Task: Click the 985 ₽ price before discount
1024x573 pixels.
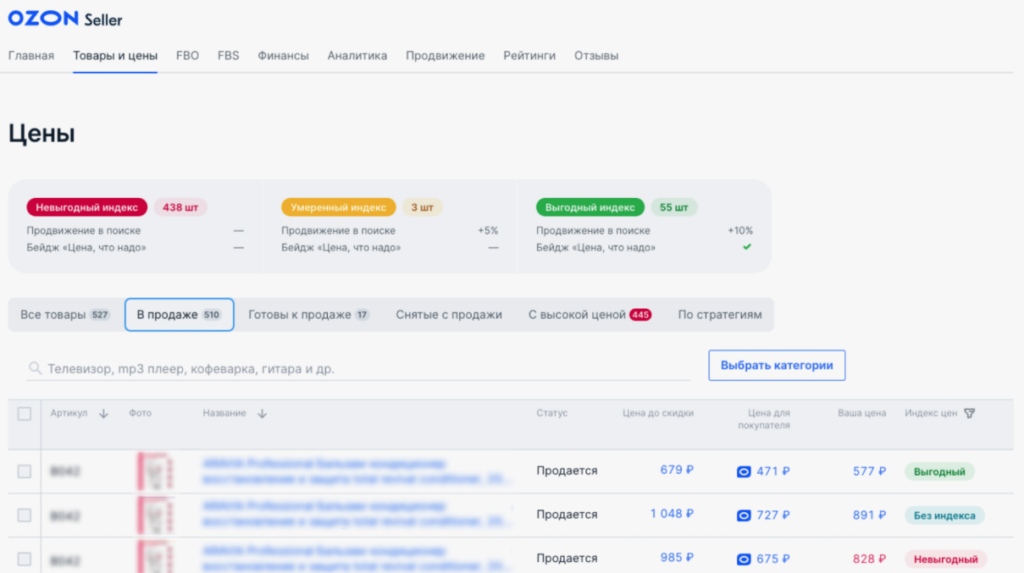Action: (x=677, y=557)
